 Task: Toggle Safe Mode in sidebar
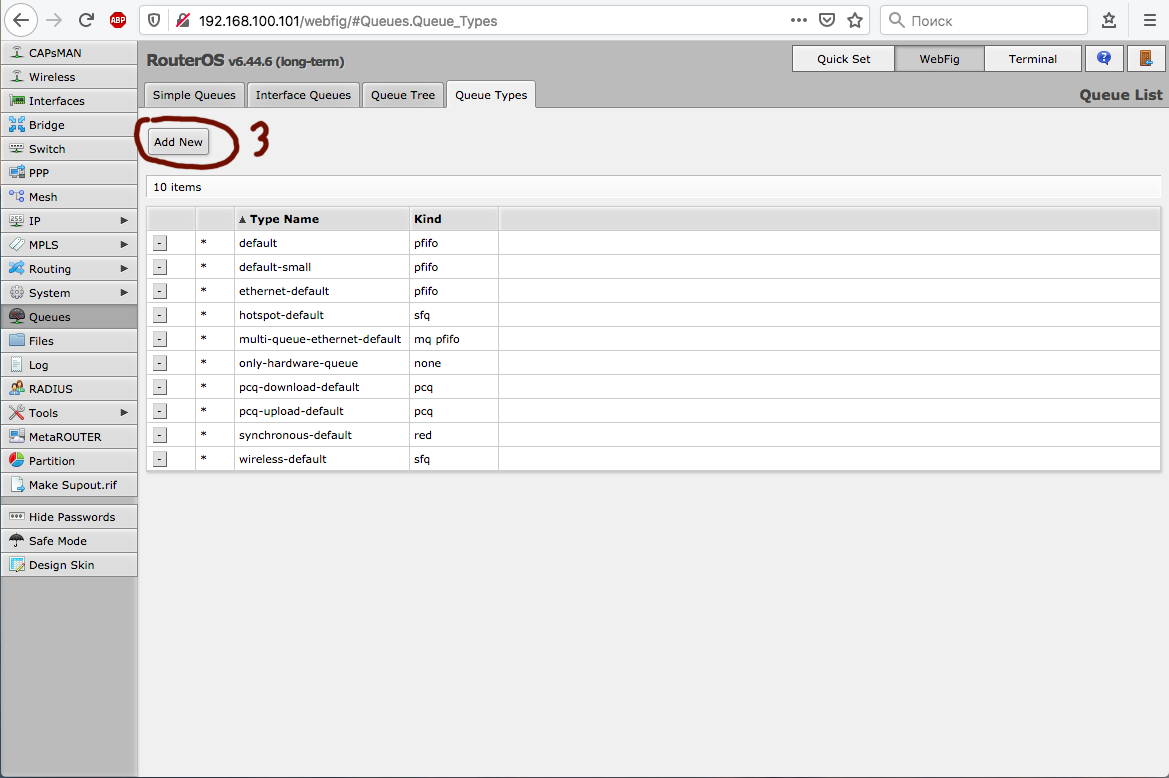point(69,541)
